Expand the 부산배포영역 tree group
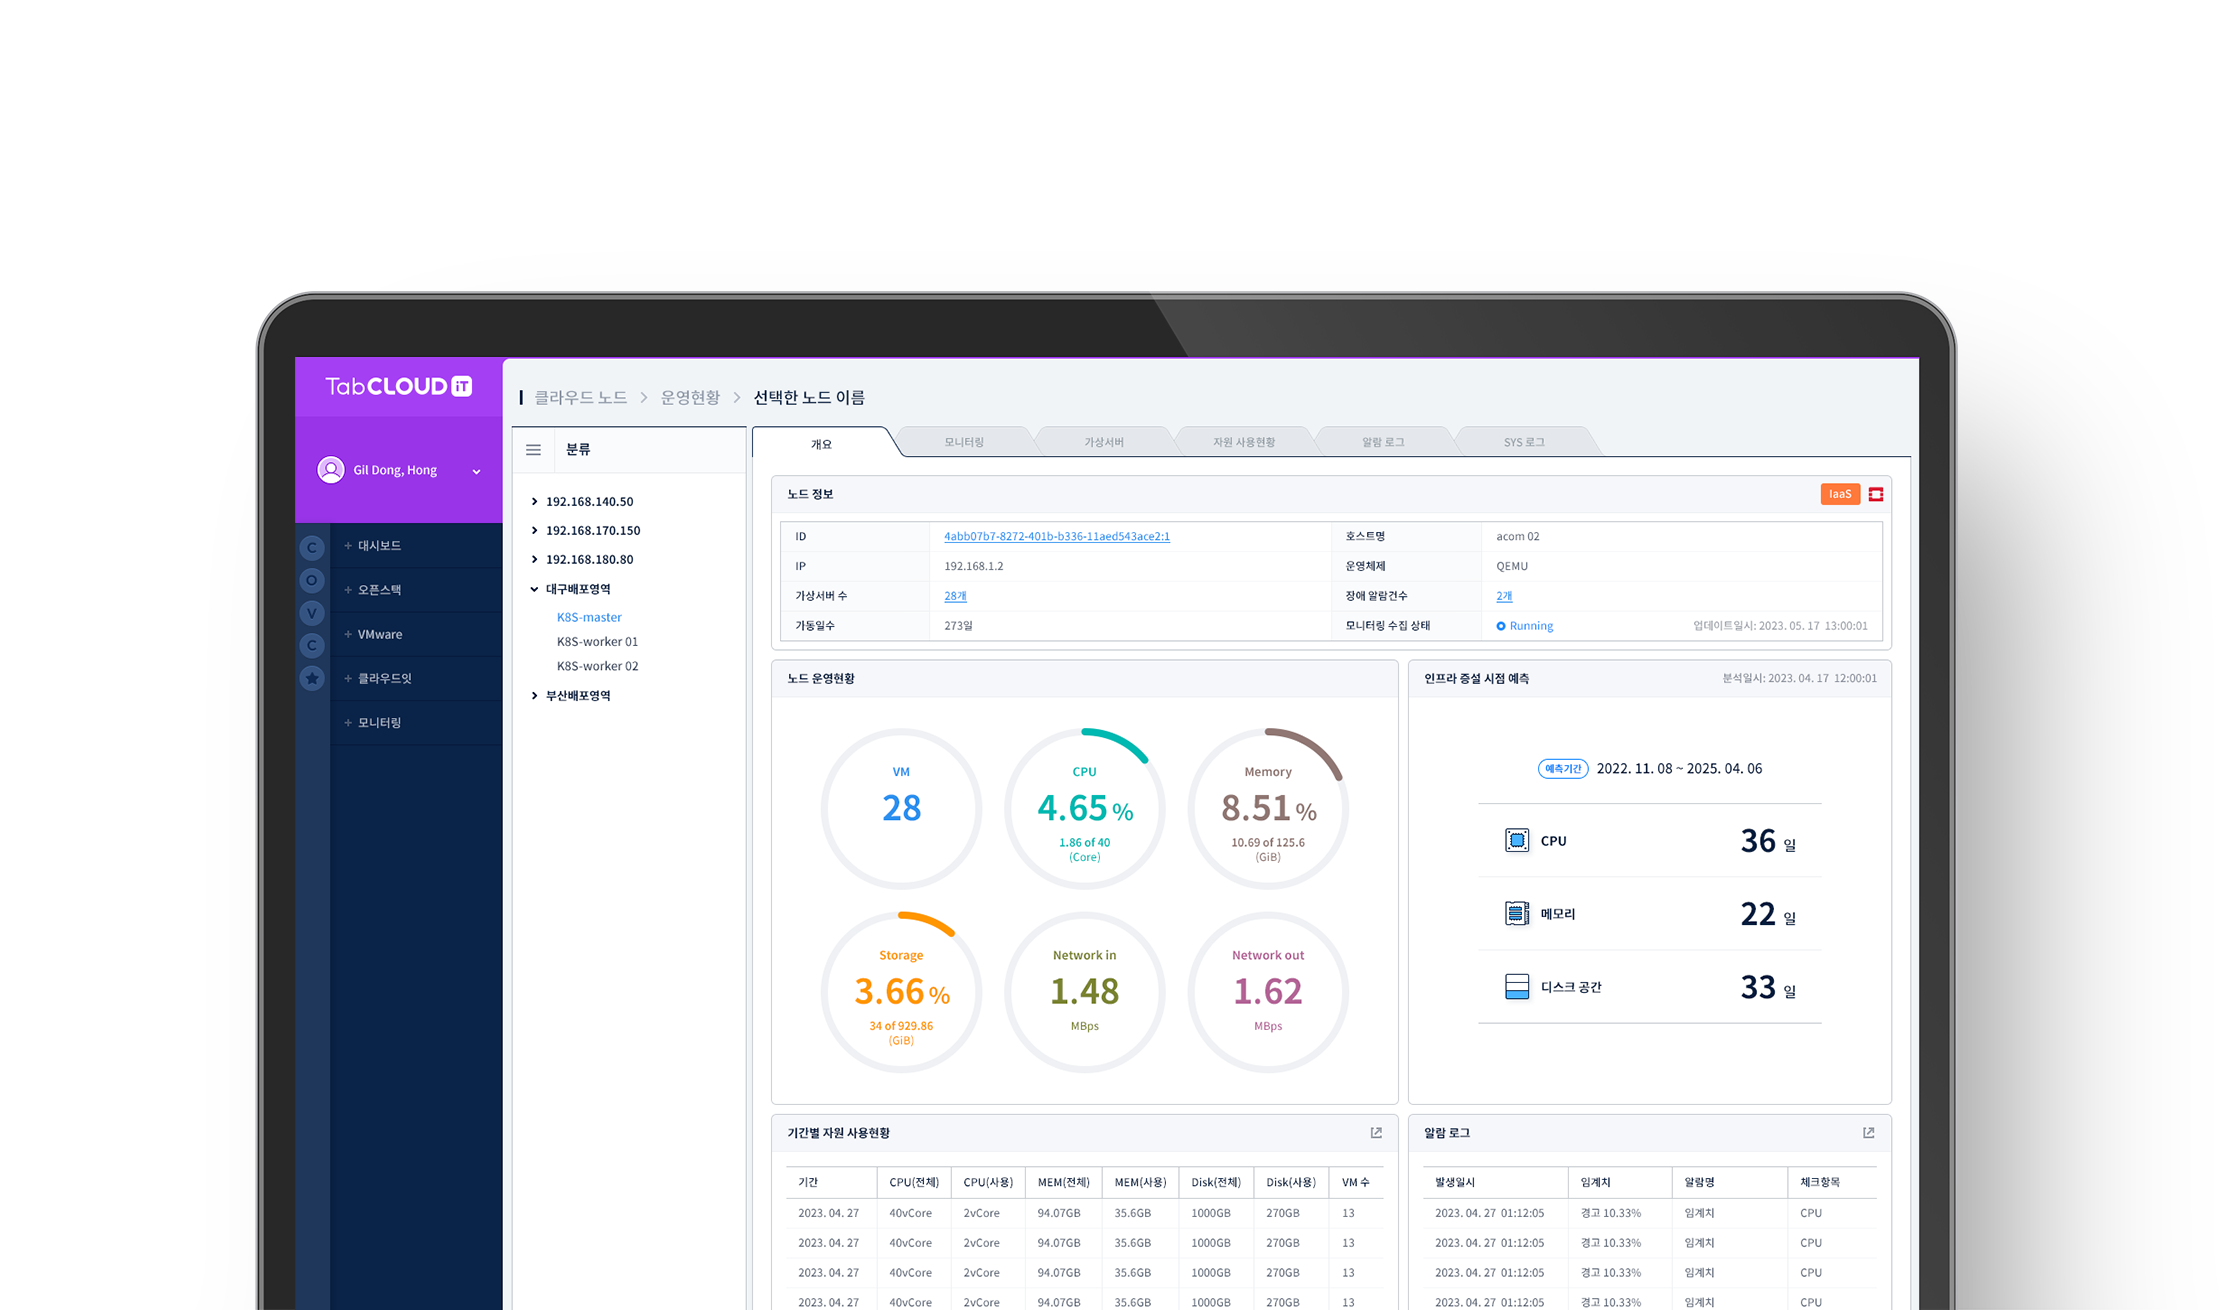 (x=534, y=696)
